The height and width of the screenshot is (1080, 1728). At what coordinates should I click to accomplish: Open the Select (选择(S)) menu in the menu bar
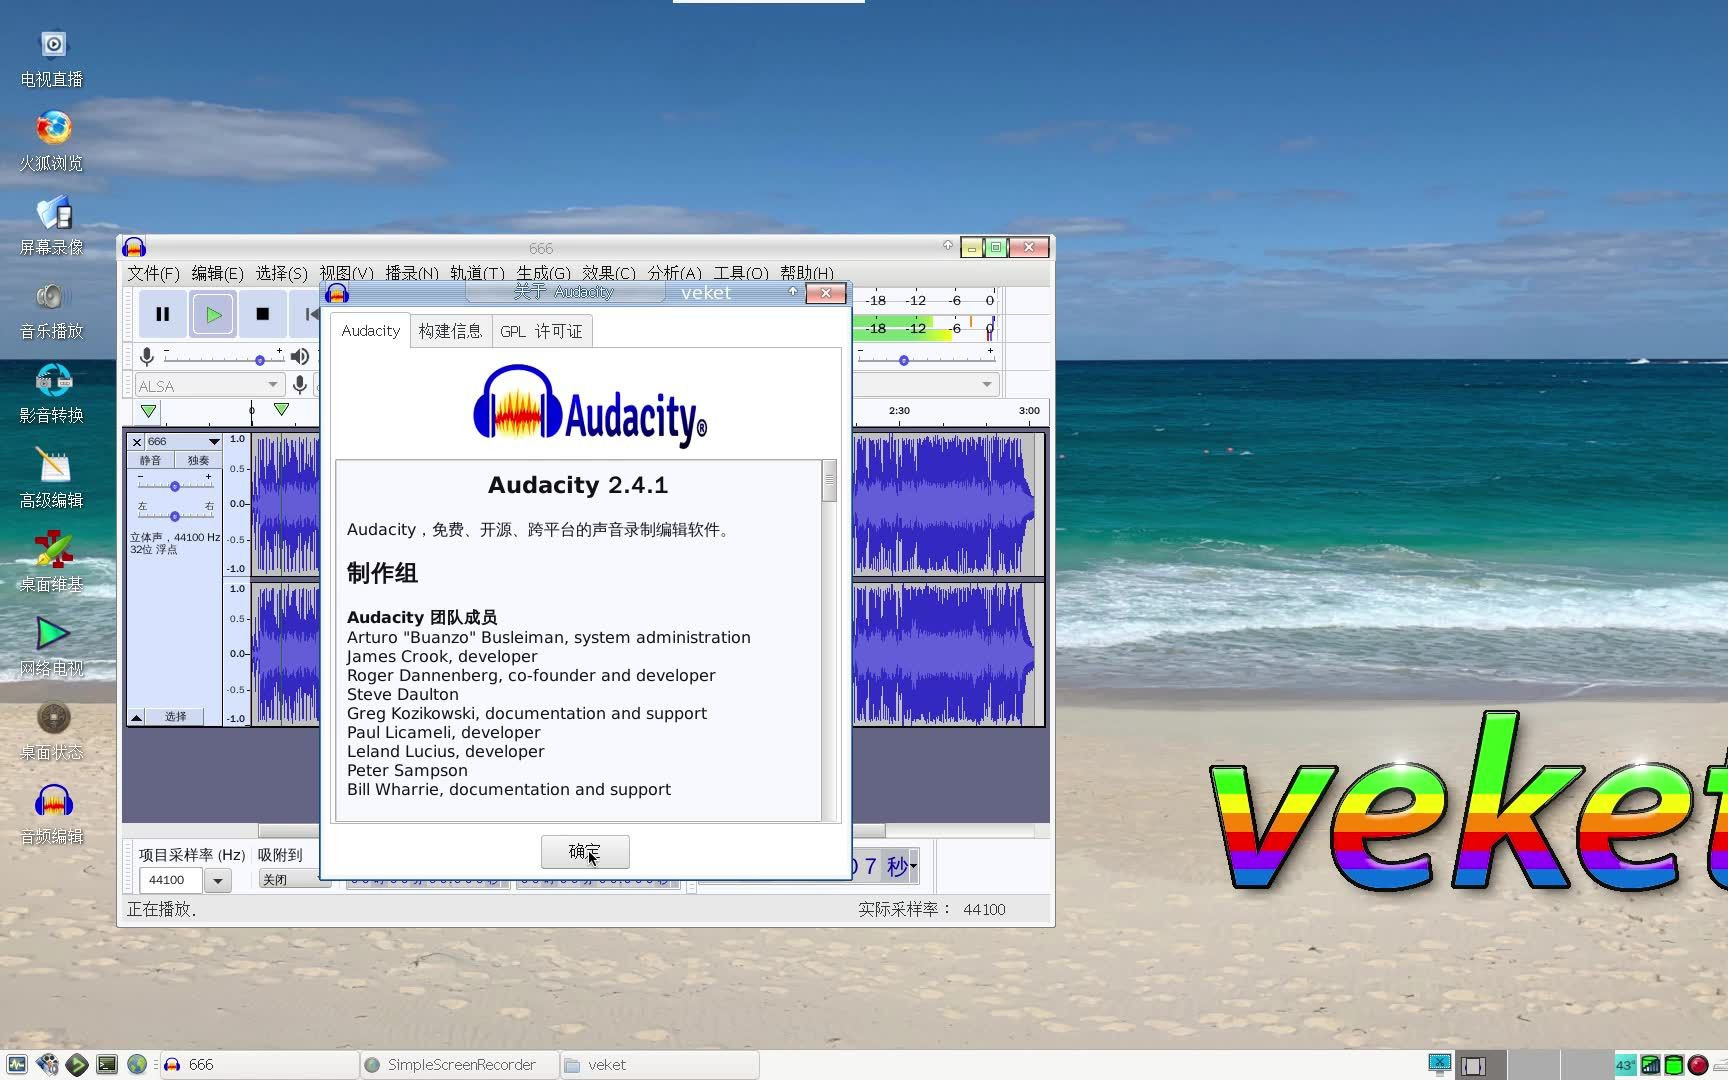click(x=282, y=273)
